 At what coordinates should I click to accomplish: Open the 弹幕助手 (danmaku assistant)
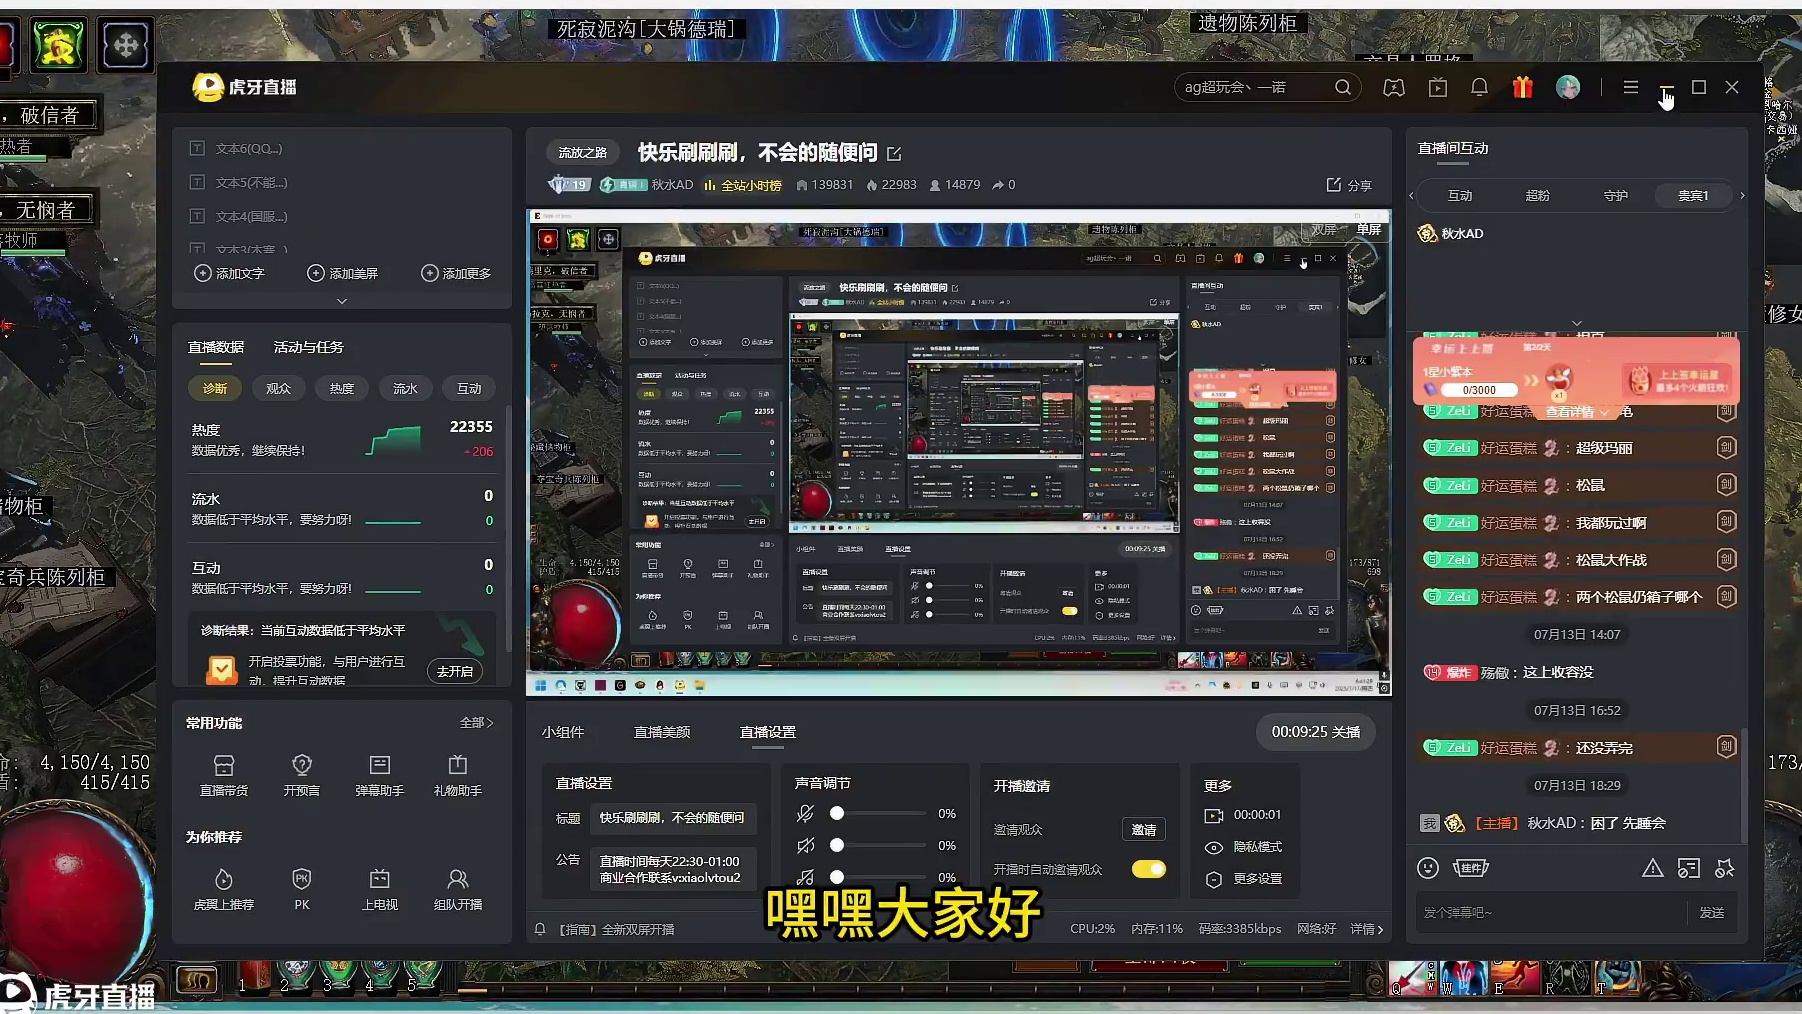[x=380, y=775]
